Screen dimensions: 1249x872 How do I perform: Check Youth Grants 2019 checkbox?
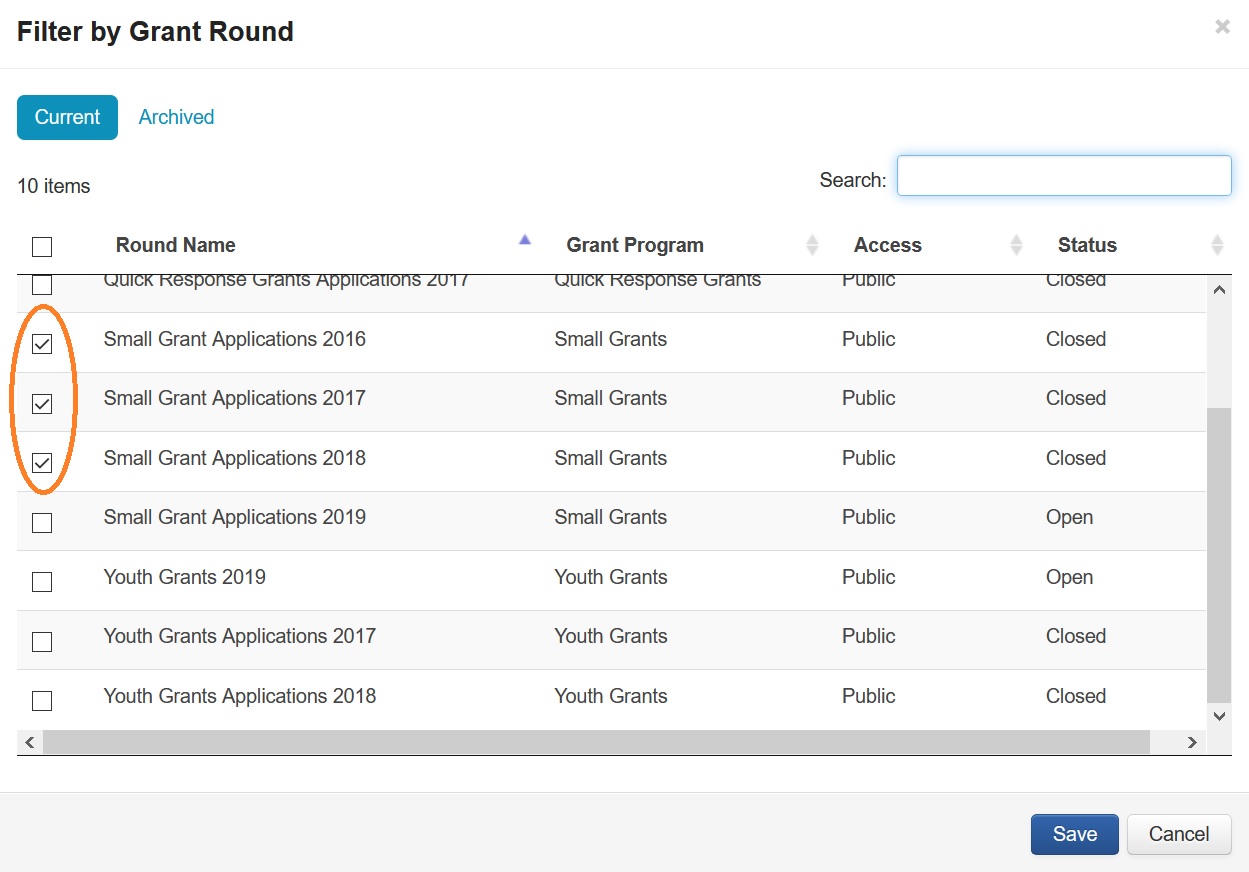(42, 582)
